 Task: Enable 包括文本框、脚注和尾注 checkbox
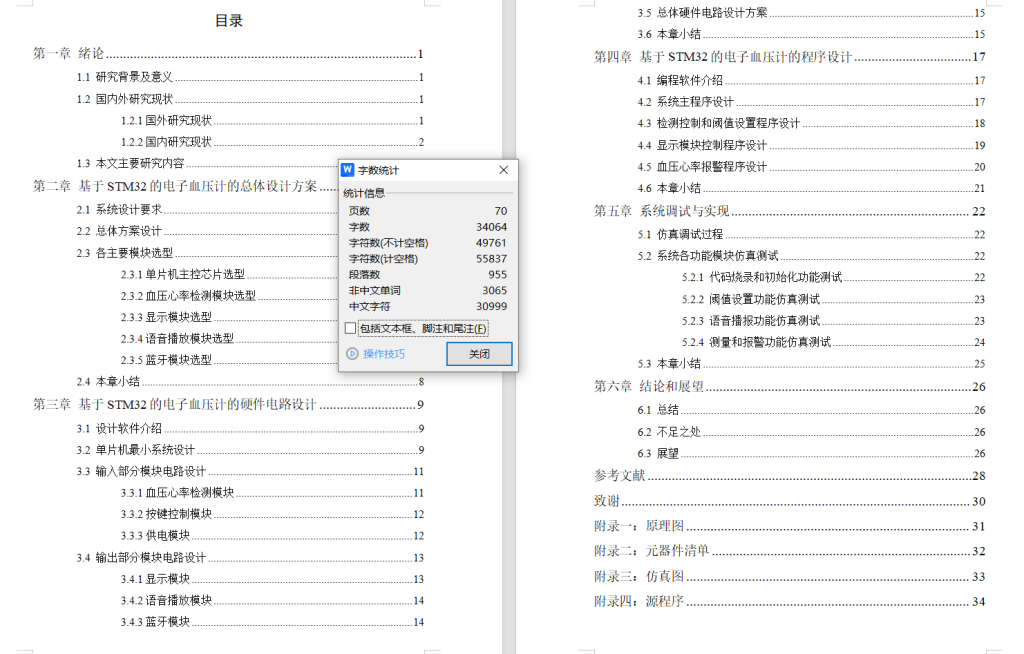348,328
